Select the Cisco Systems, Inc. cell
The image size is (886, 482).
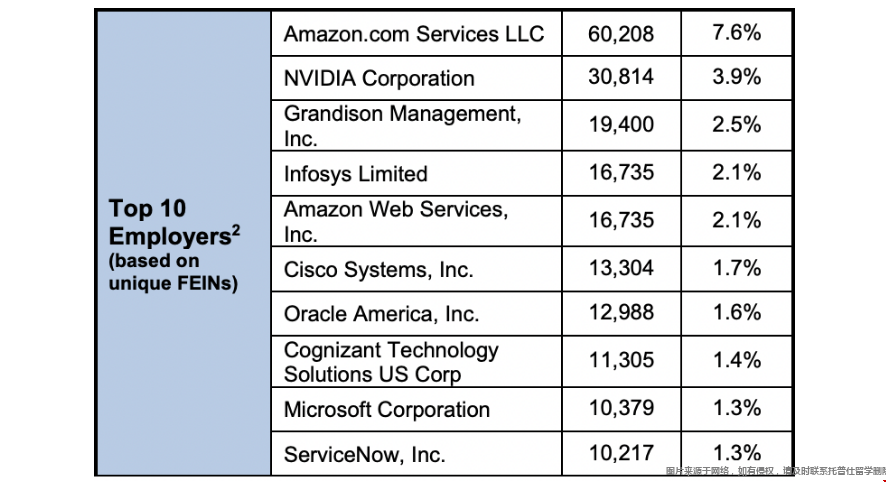(x=378, y=269)
